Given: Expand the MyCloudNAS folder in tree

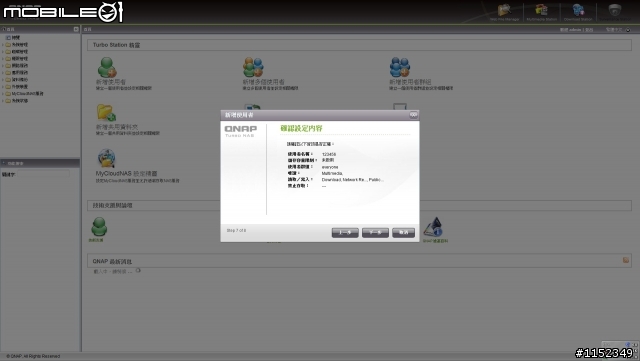Looking at the screenshot, I should (x=3, y=94).
